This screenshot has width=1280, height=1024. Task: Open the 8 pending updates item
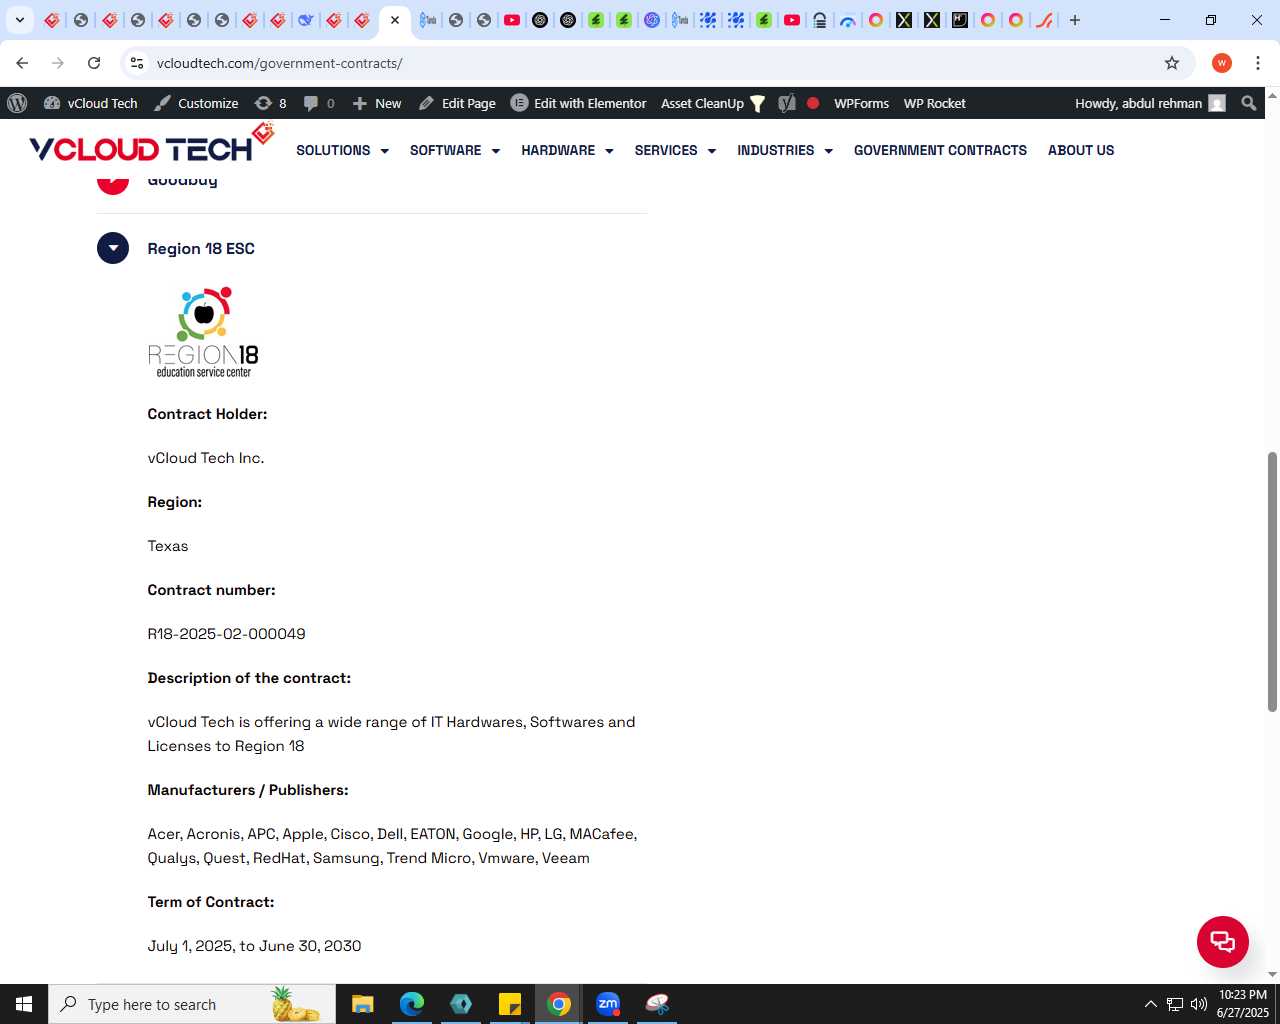270,103
